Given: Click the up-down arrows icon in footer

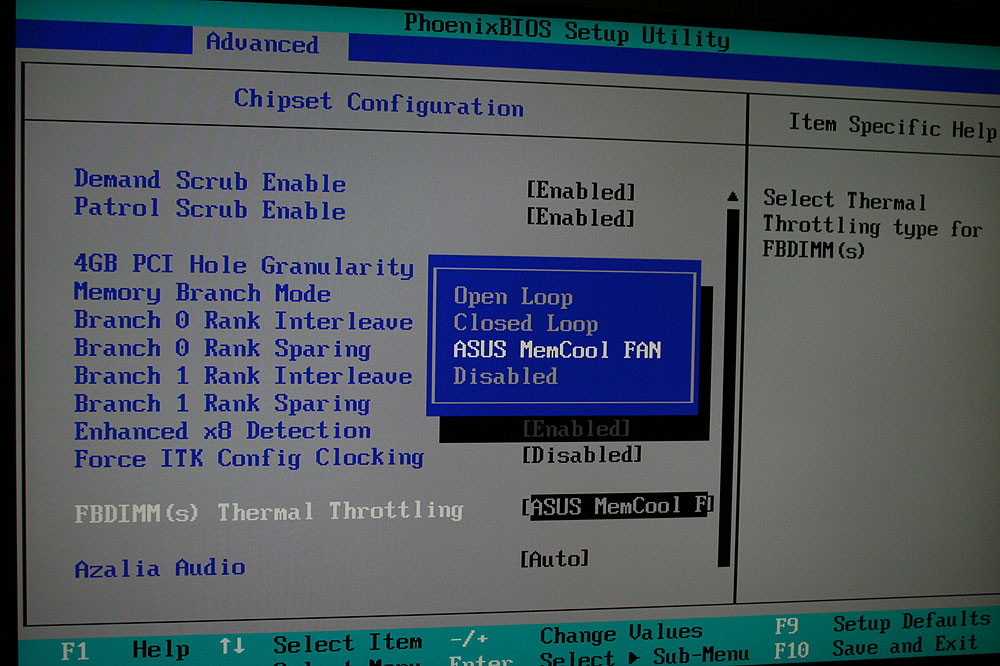Looking at the screenshot, I should pos(232,646).
